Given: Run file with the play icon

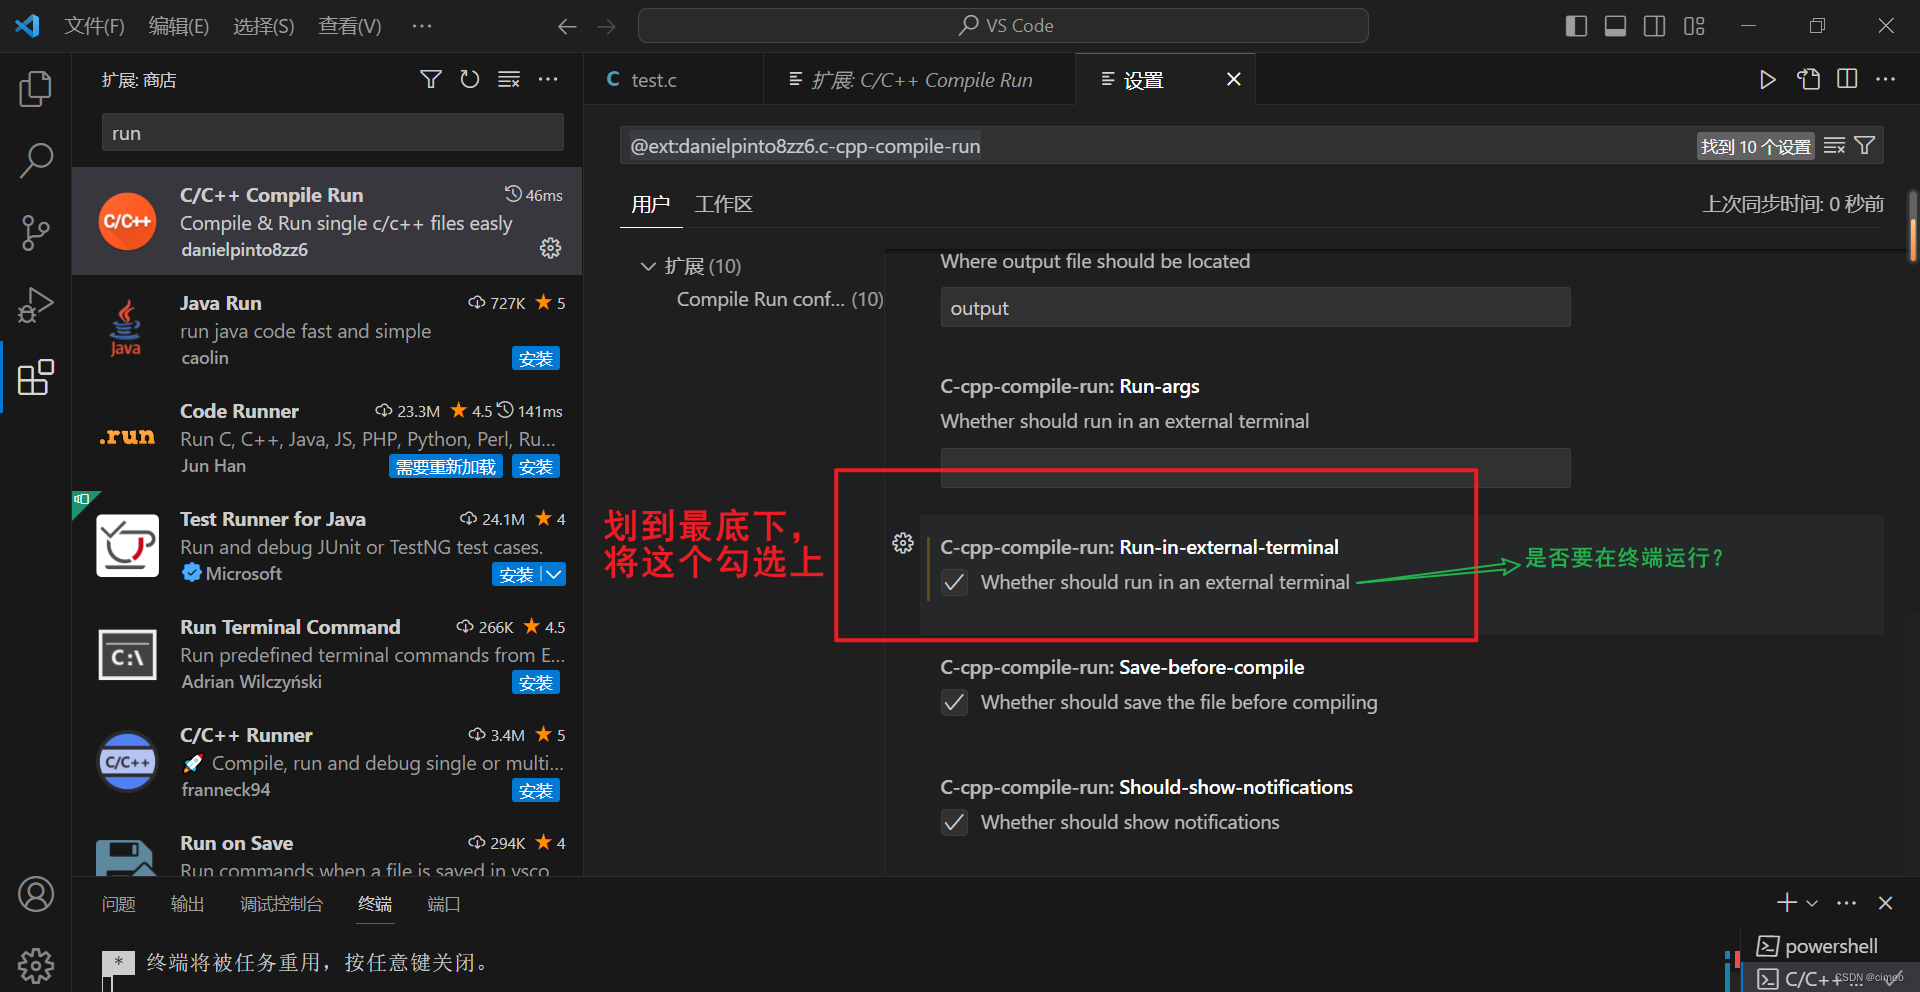Looking at the screenshot, I should coord(1768,79).
